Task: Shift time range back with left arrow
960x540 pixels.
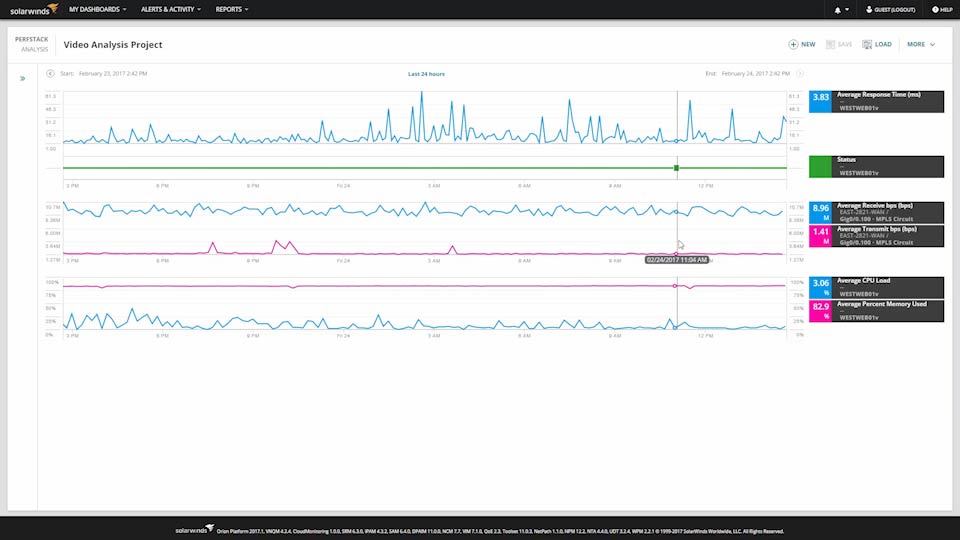Action: pyautogui.click(x=50, y=73)
